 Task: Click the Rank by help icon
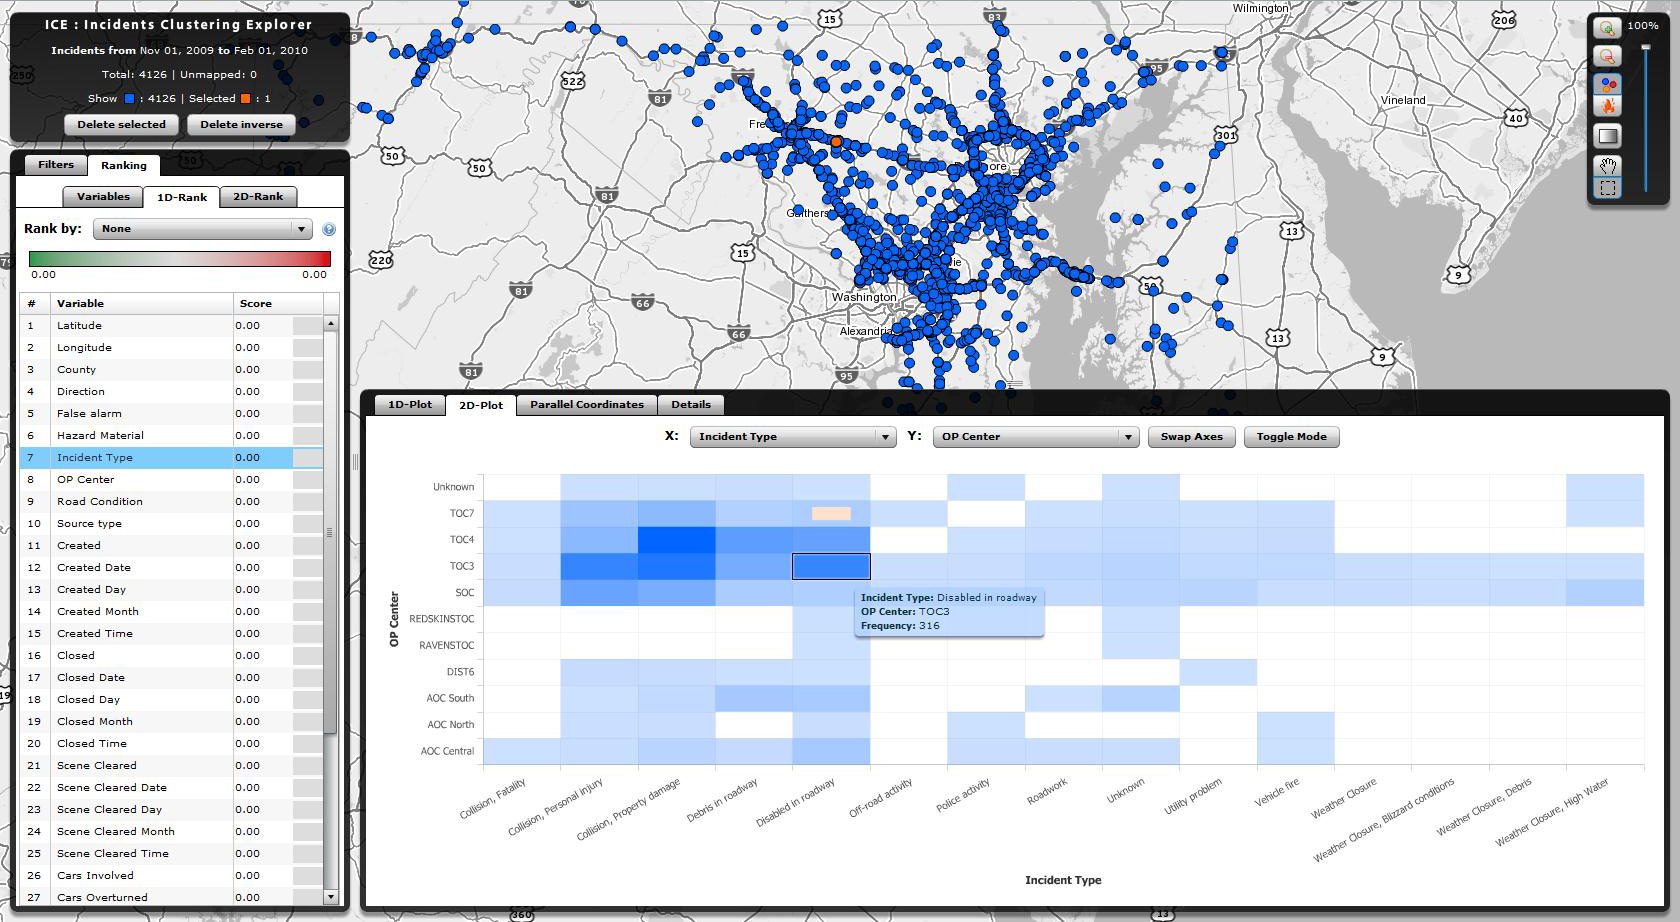329,229
